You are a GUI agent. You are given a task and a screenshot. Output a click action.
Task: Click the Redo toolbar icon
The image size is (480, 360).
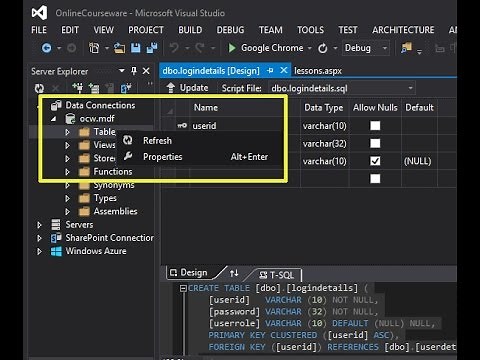click(199, 48)
